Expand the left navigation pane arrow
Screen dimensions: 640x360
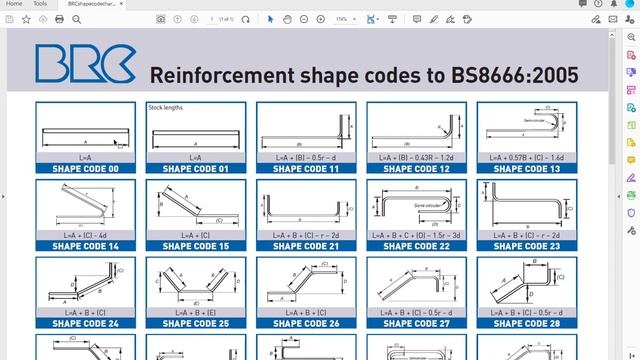pyautogui.click(x=3, y=197)
